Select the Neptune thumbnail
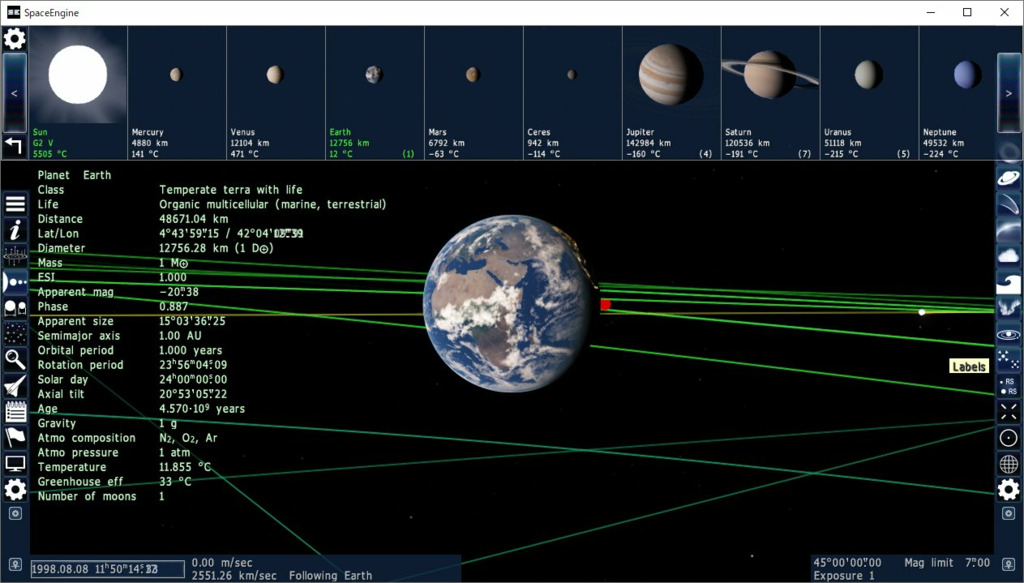 (x=957, y=93)
